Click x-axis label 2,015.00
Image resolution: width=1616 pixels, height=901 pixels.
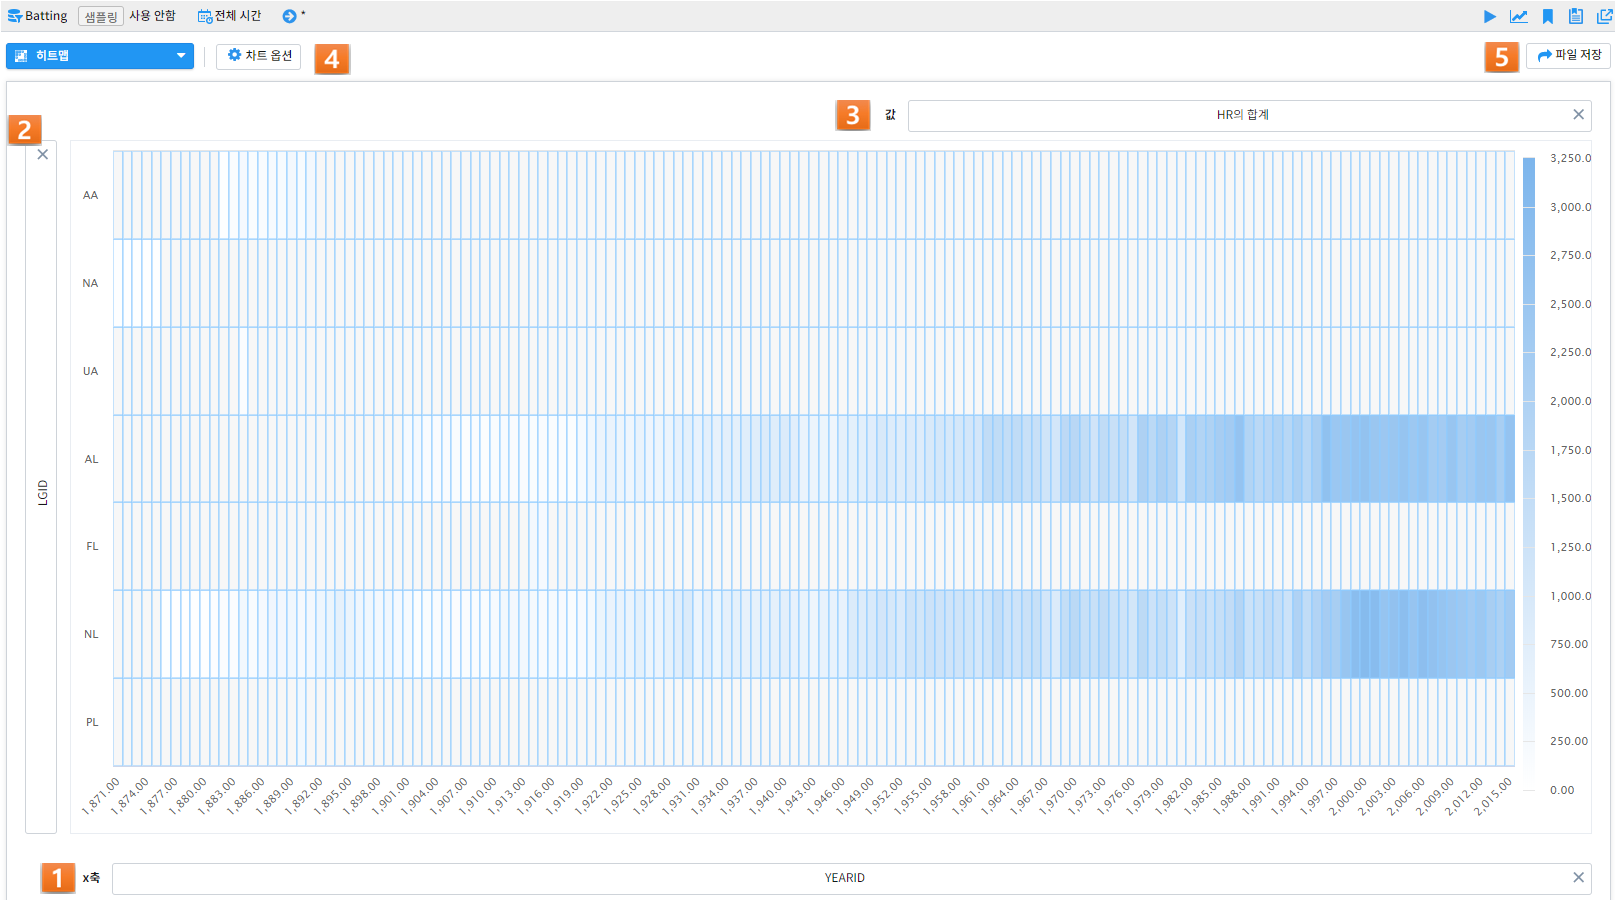click(x=1493, y=796)
